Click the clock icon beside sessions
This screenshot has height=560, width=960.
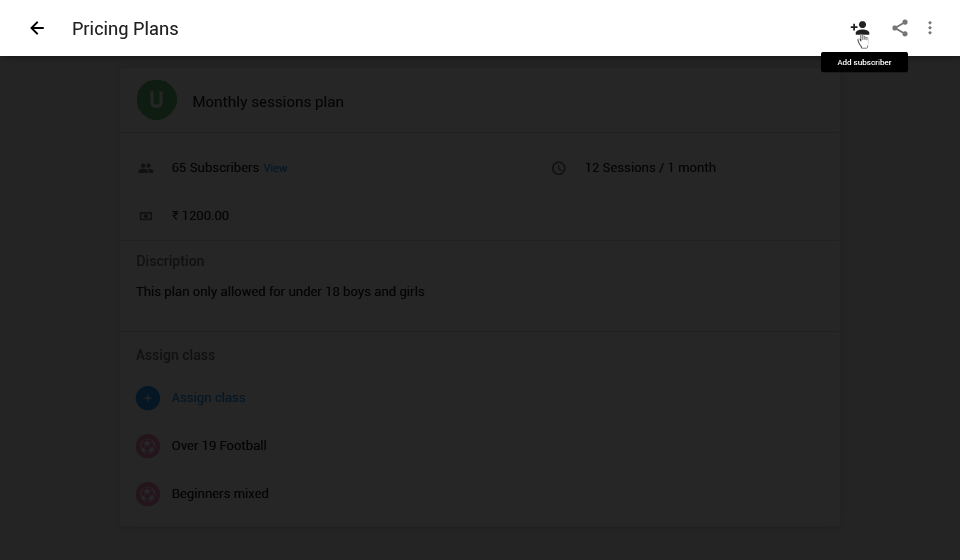click(559, 168)
